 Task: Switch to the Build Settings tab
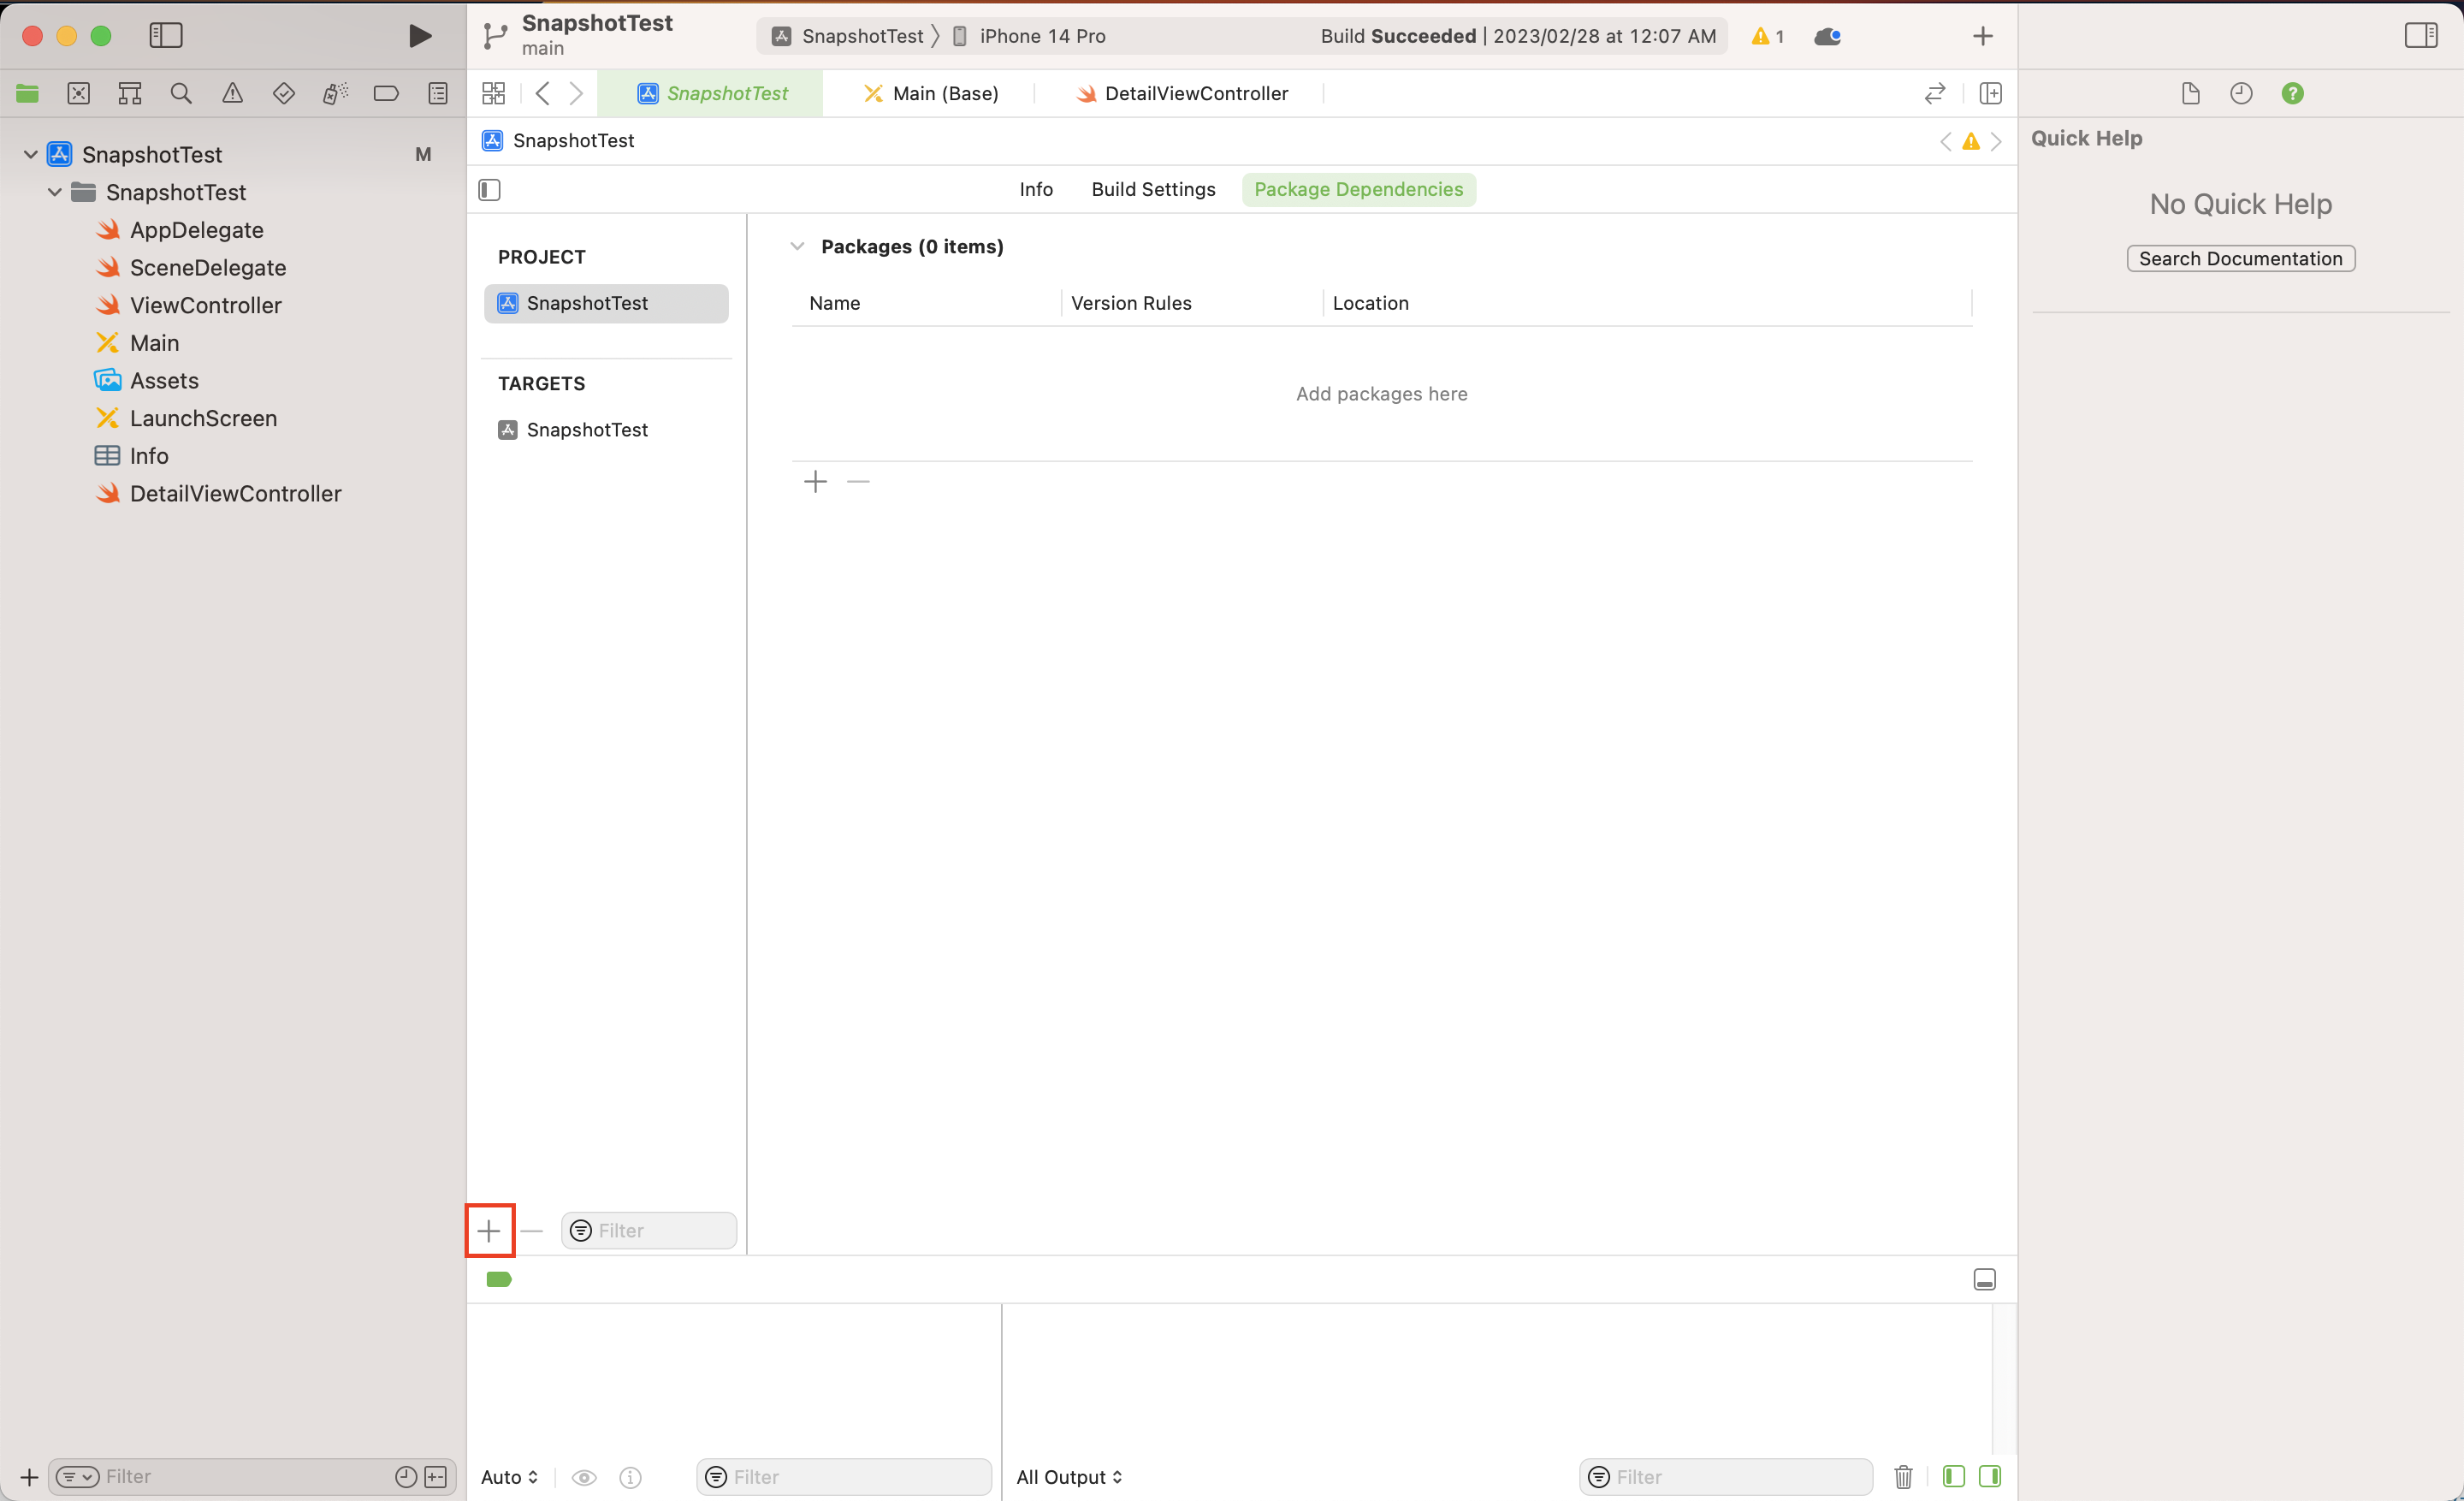coord(1153,189)
